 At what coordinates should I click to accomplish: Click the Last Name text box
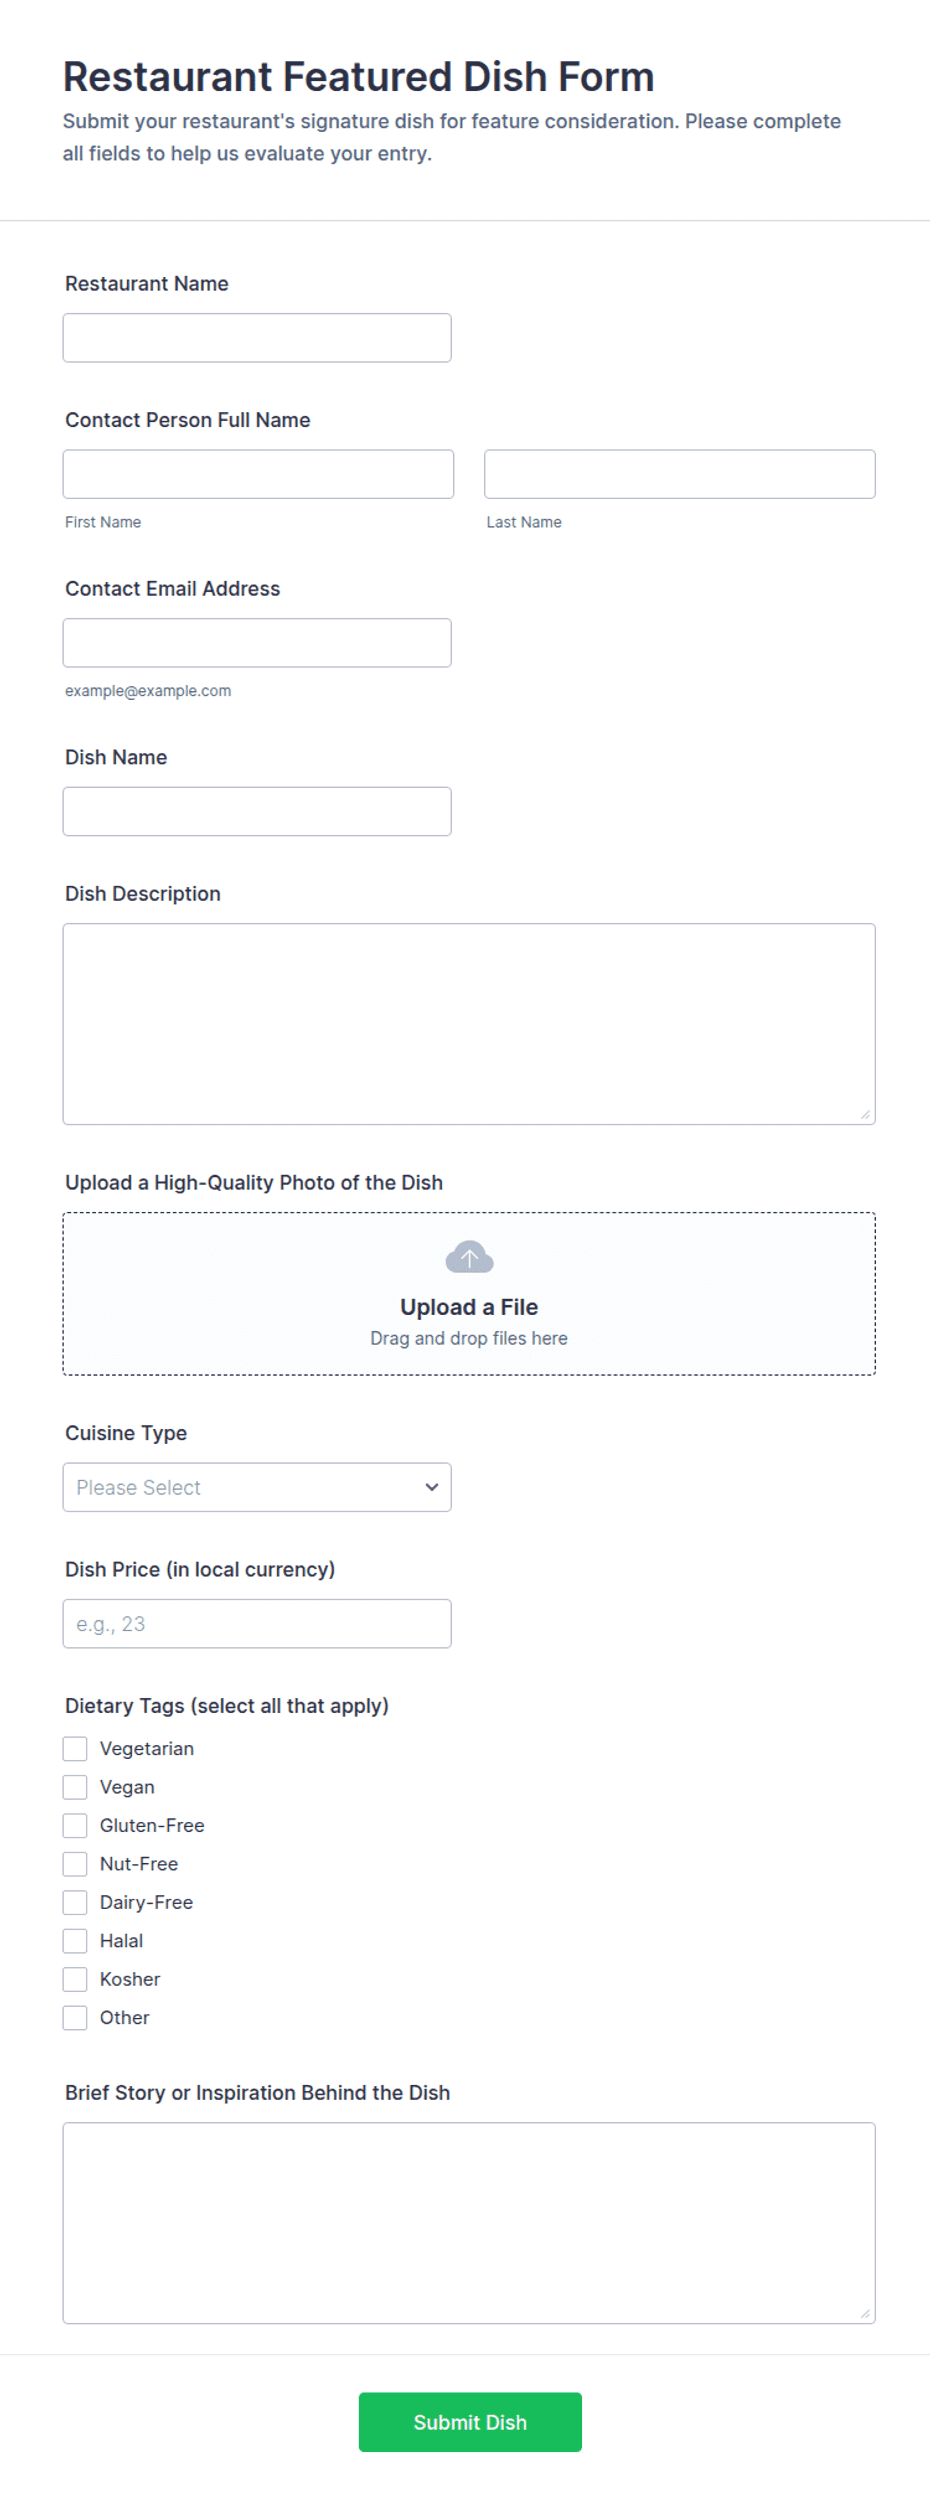[x=680, y=474]
